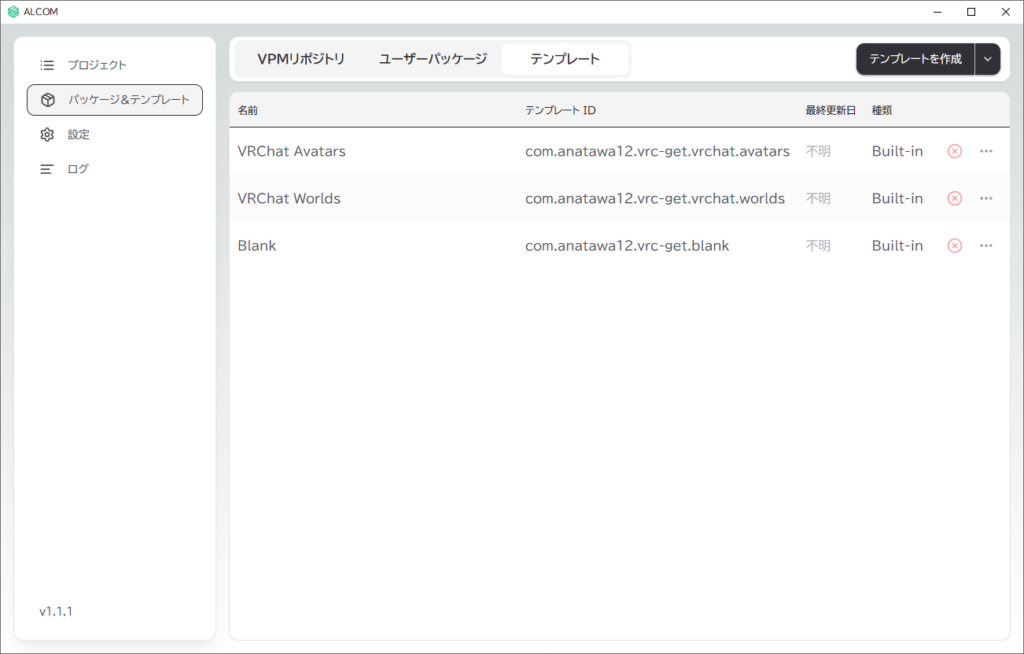Open 設定 settings page

tap(114, 135)
